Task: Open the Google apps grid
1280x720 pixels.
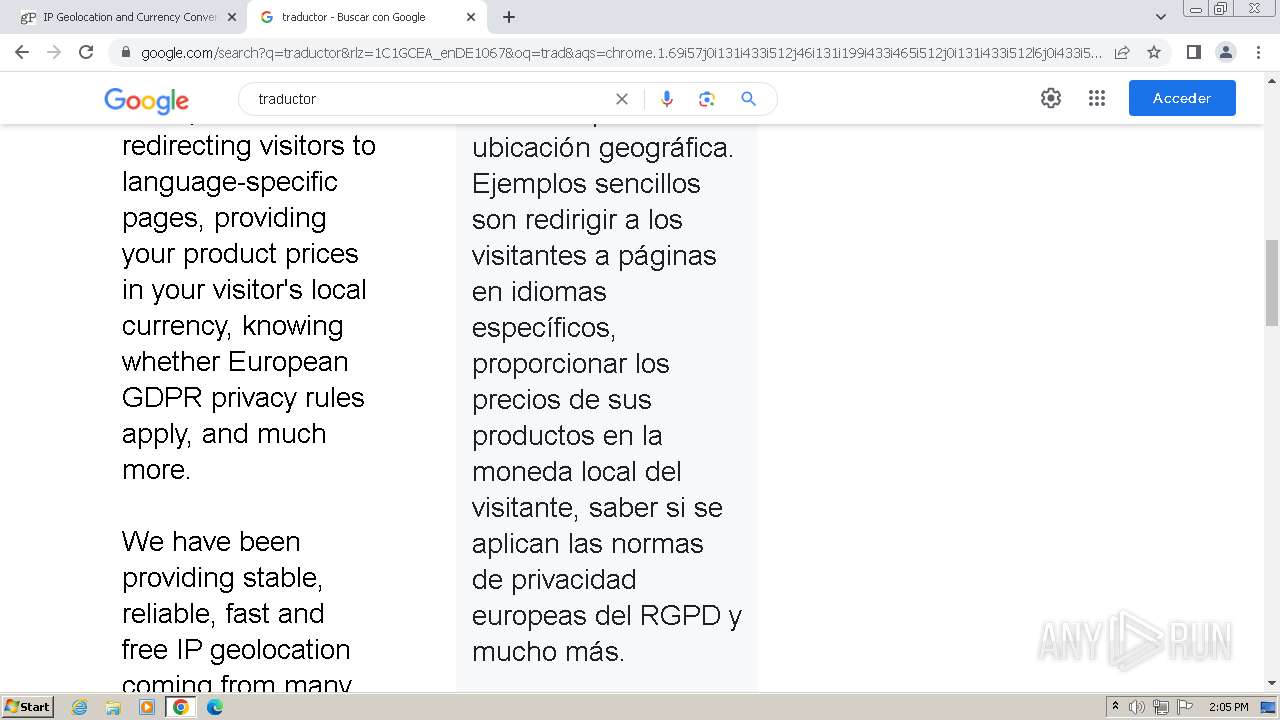Action: point(1097,98)
